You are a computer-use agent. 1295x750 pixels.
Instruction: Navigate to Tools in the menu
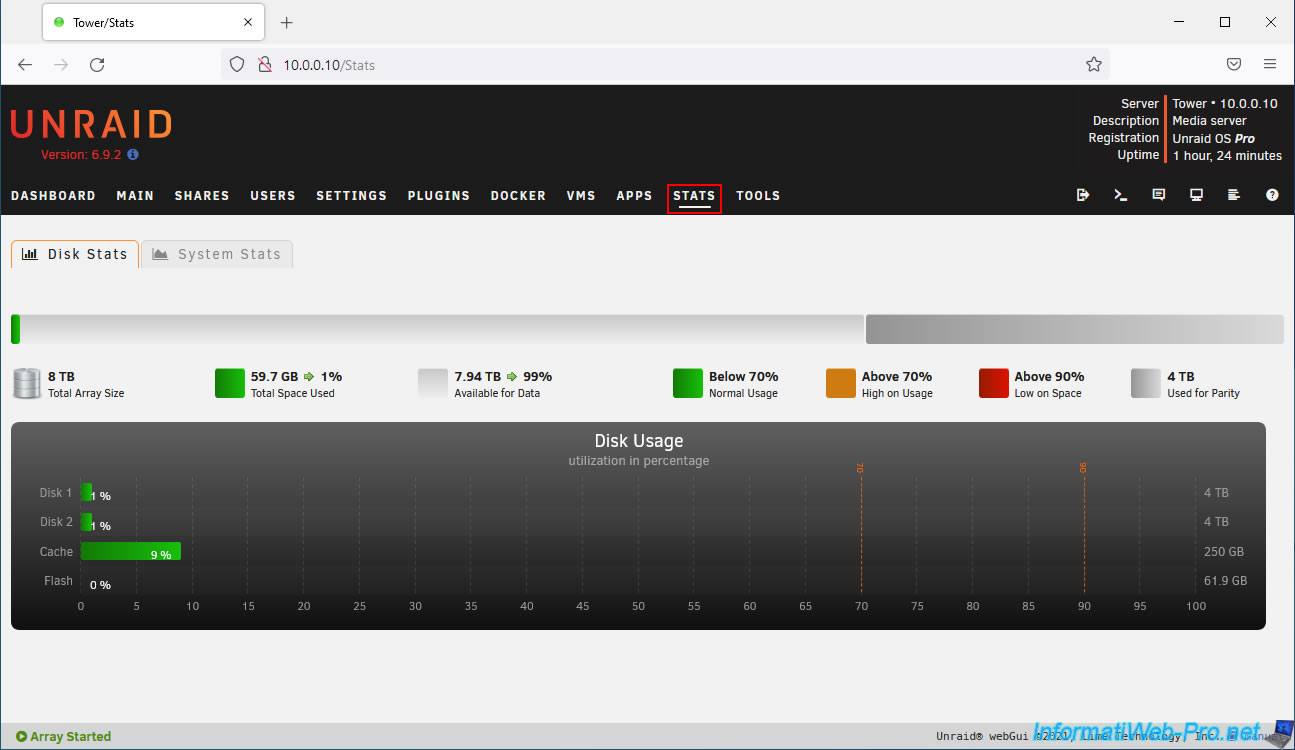(758, 196)
